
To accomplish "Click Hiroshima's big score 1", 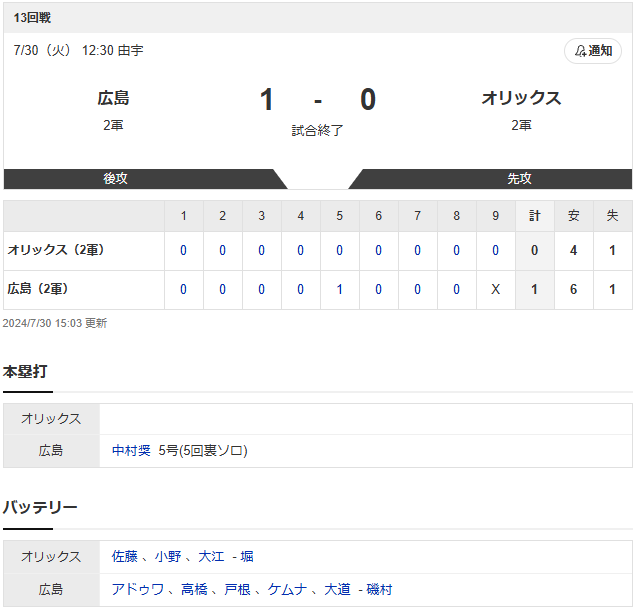I will tap(266, 99).
